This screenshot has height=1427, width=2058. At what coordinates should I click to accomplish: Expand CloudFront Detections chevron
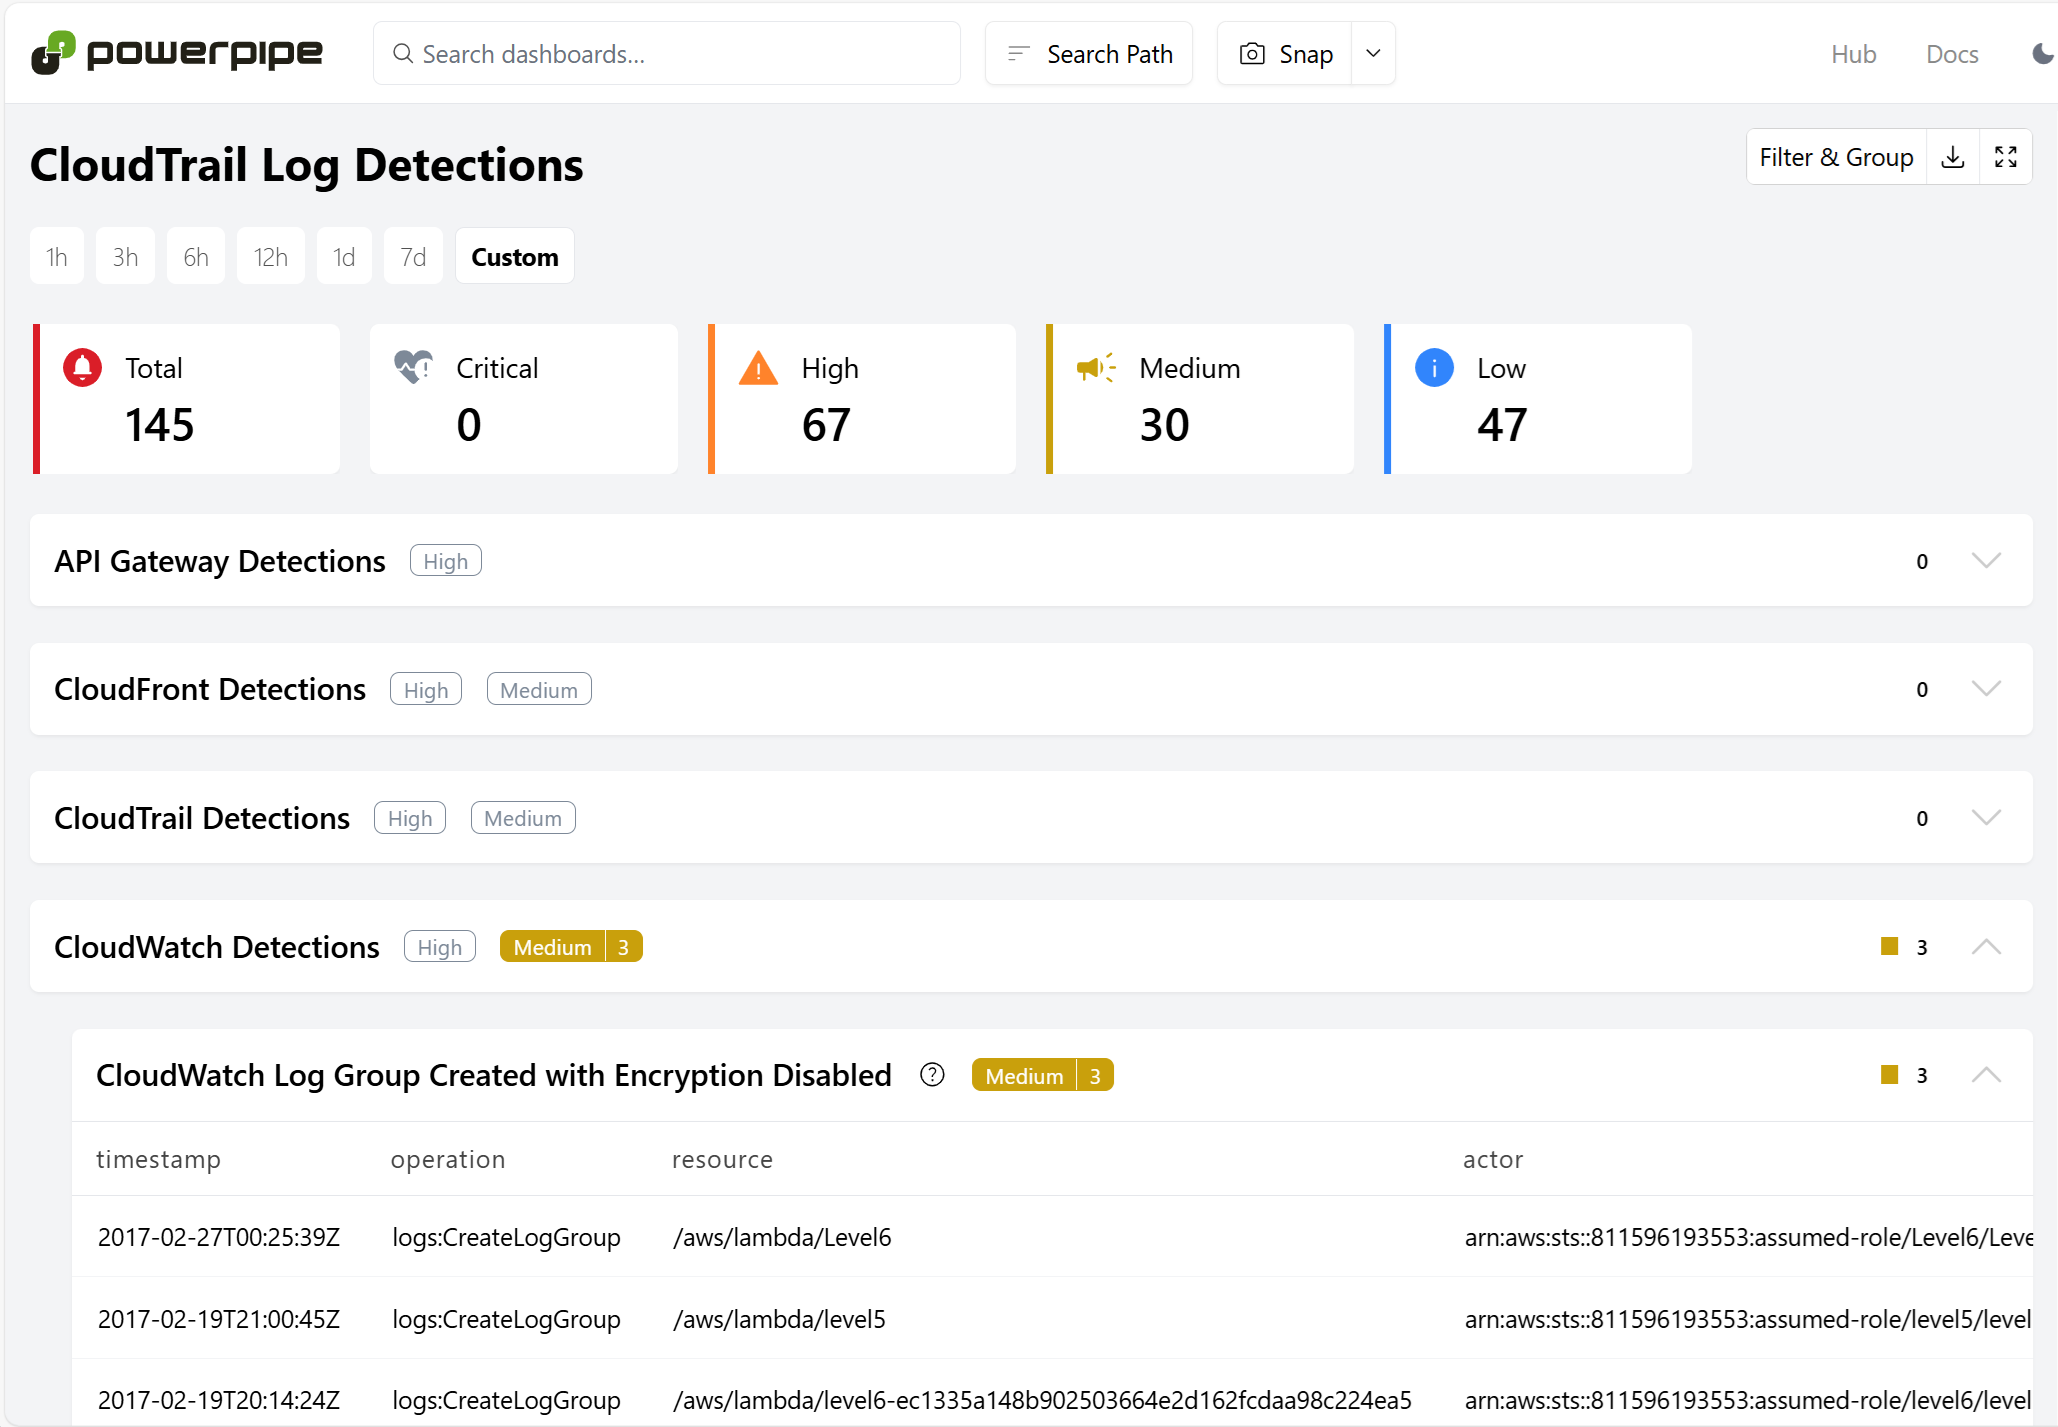1986,688
